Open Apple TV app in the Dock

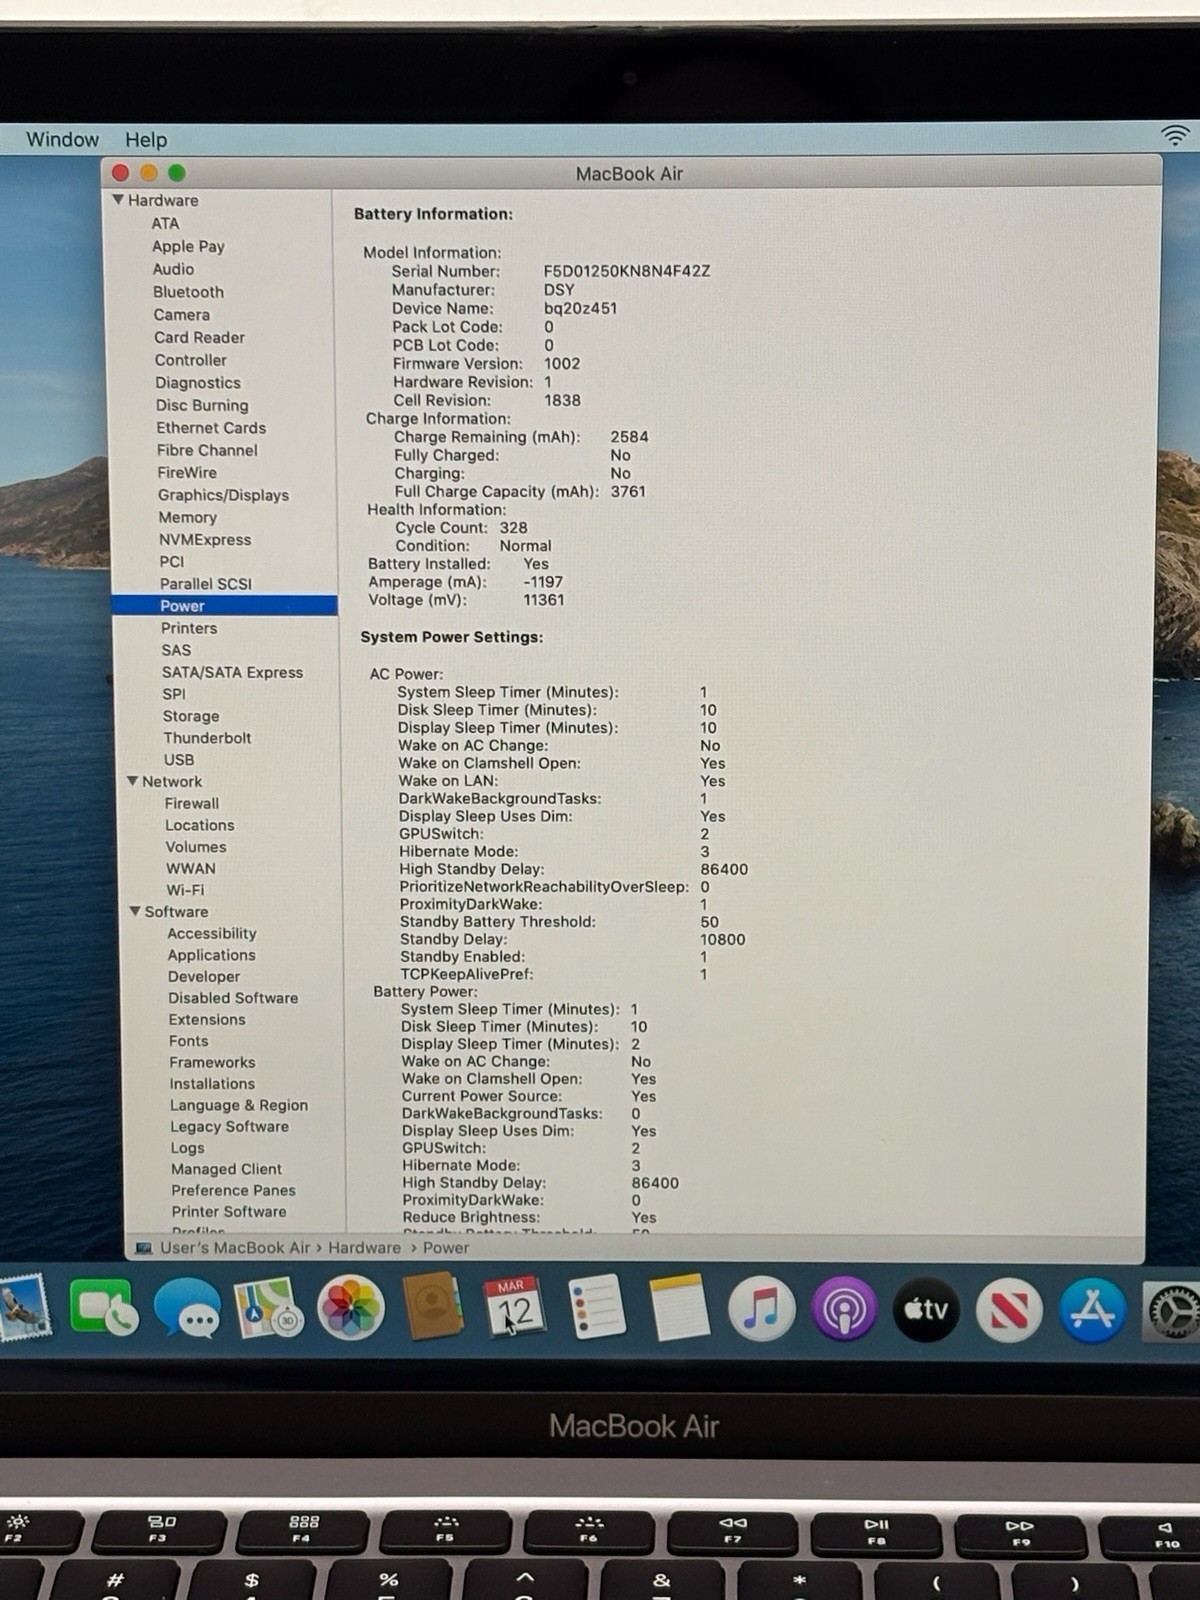tap(926, 1309)
